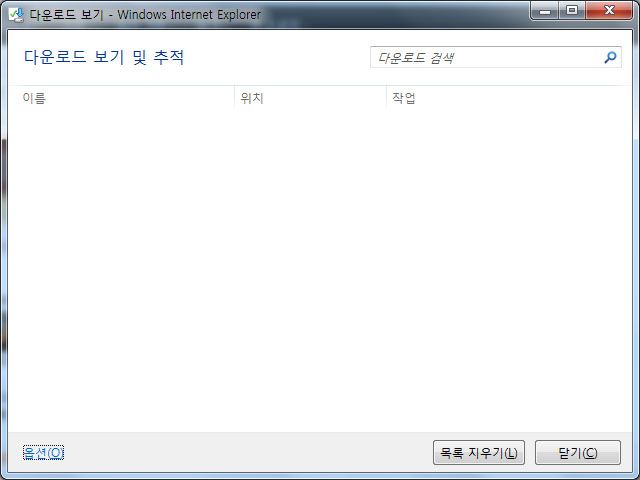640x480 pixels.
Task: Click the 닫기(C) button
Action: (x=578, y=453)
